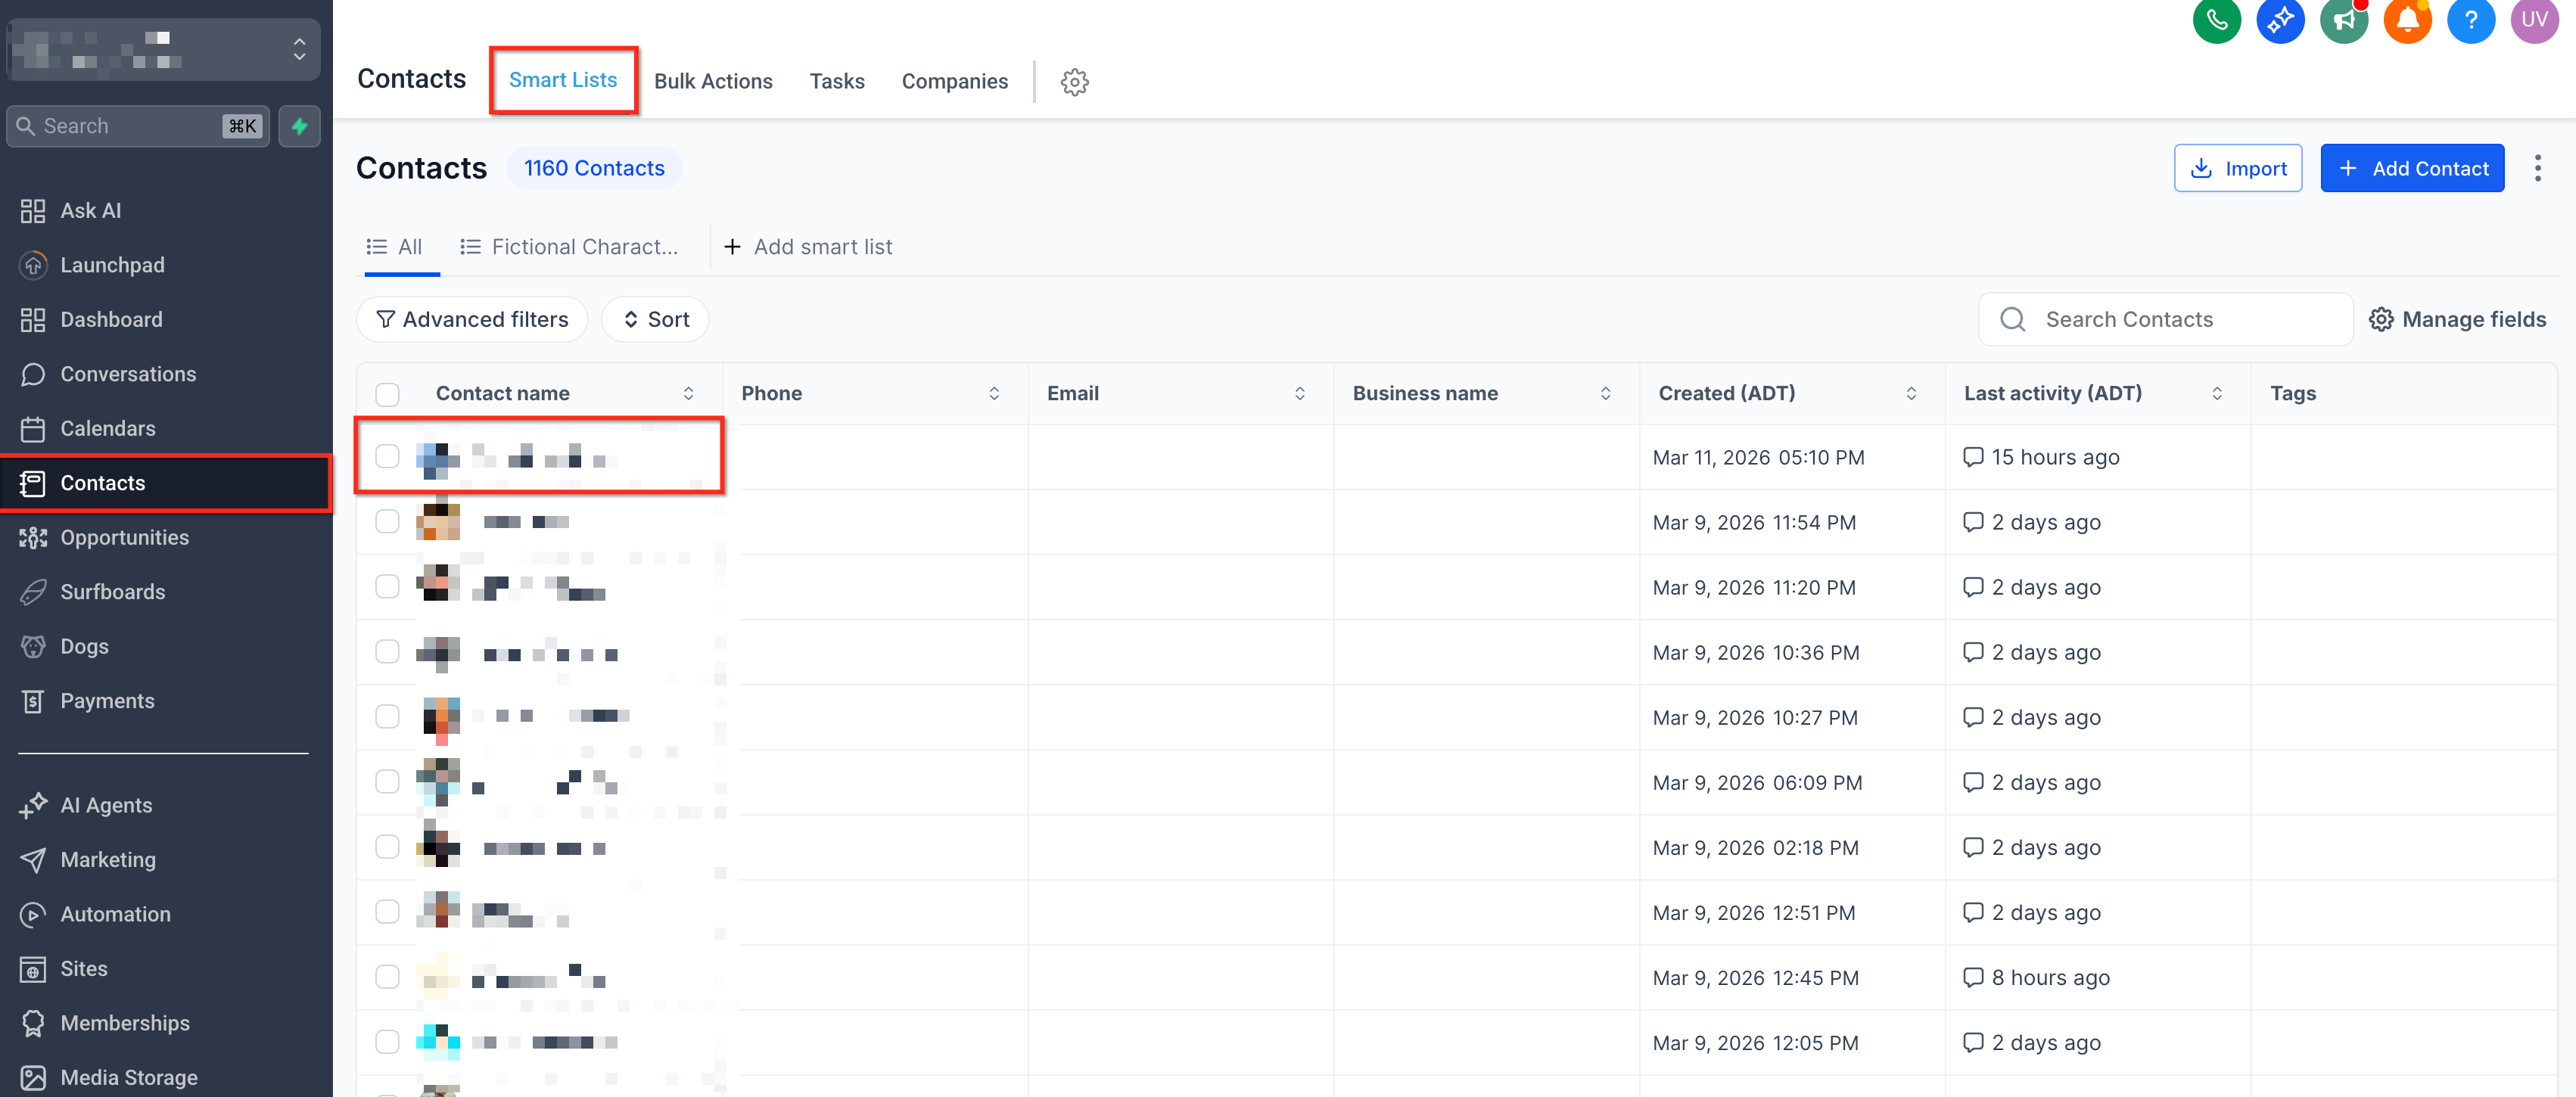Image resolution: width=2576 pixels, height=1097 pixels.
Task: Sort by Created (ADT) column arrows
Action: tap(1911, 394)
